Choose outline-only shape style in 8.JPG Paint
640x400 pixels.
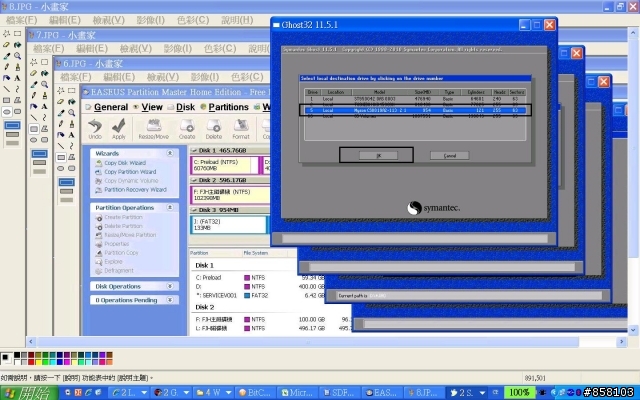(12, 125)
